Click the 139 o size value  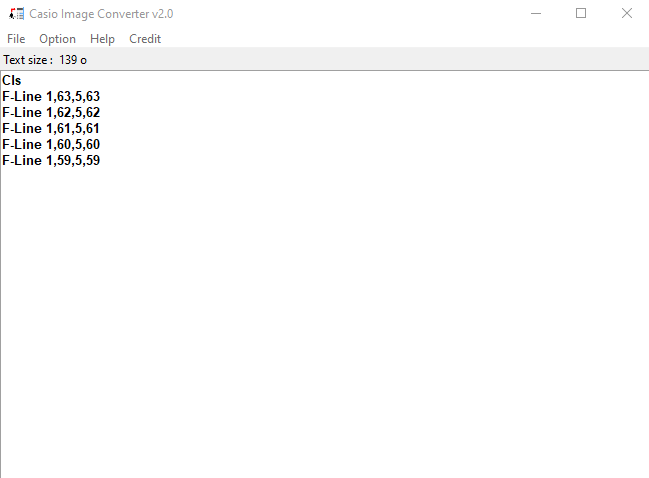(73, 60)
